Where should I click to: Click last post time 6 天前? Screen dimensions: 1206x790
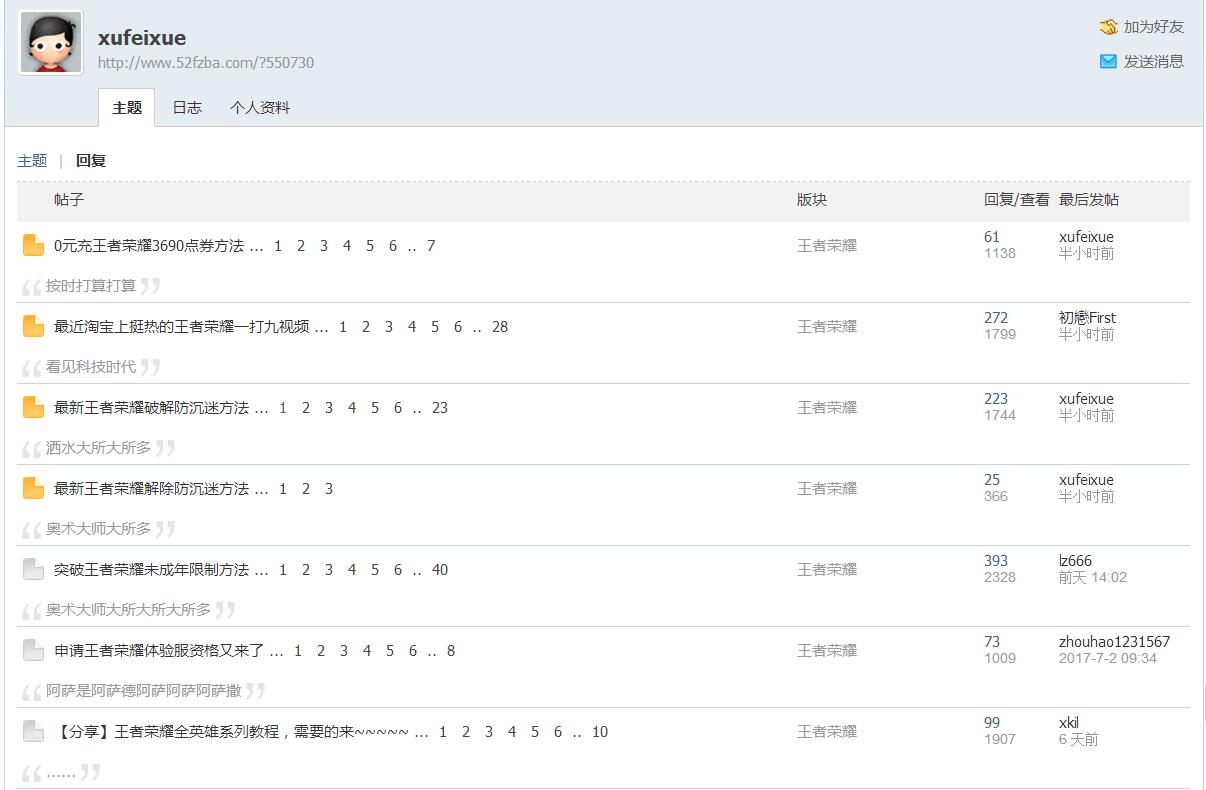point(1079,739)
